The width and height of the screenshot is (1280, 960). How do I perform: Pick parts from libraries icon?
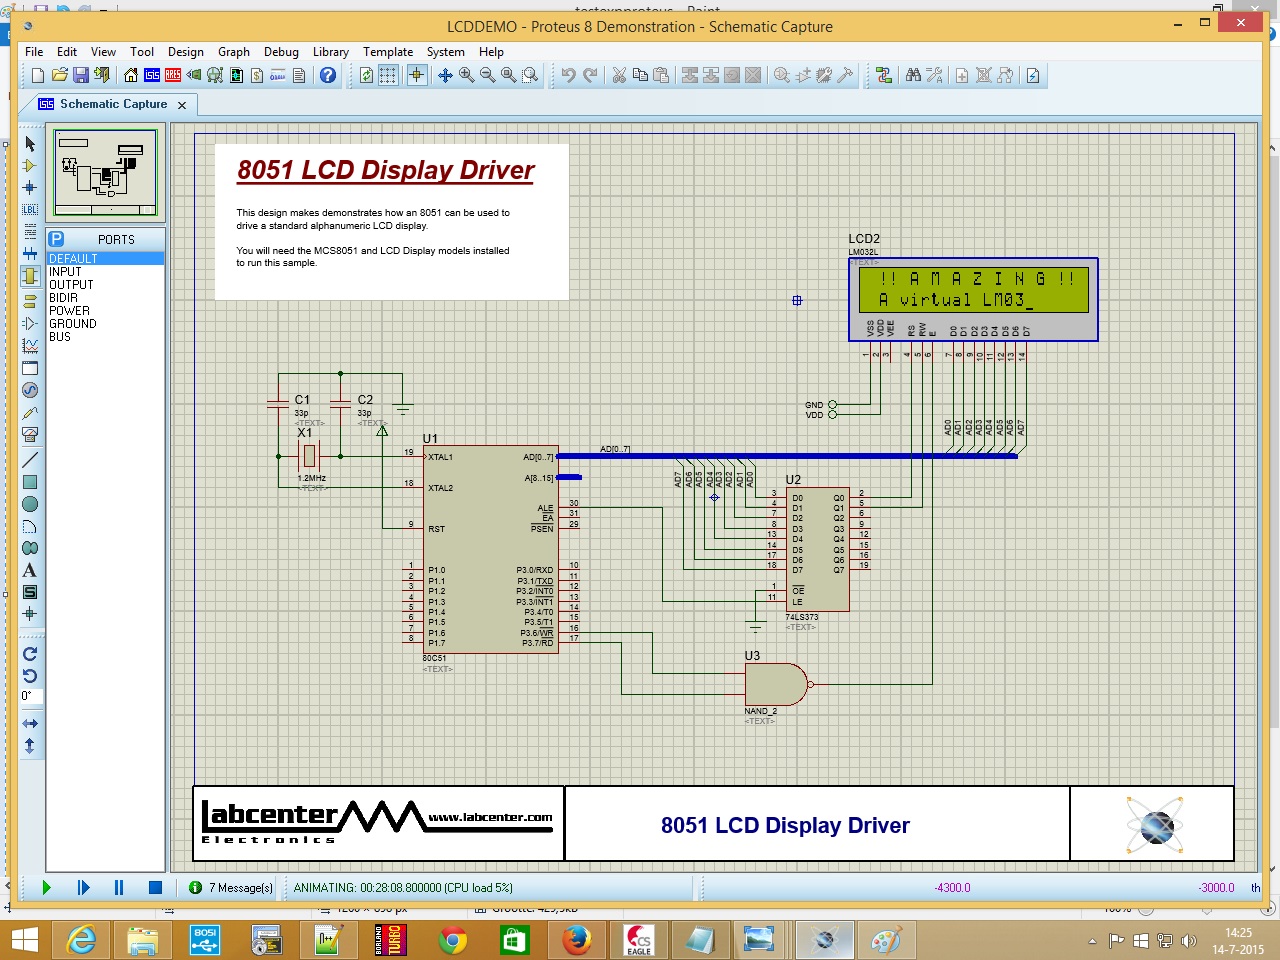pyautogui.click(x=782, y=75)
